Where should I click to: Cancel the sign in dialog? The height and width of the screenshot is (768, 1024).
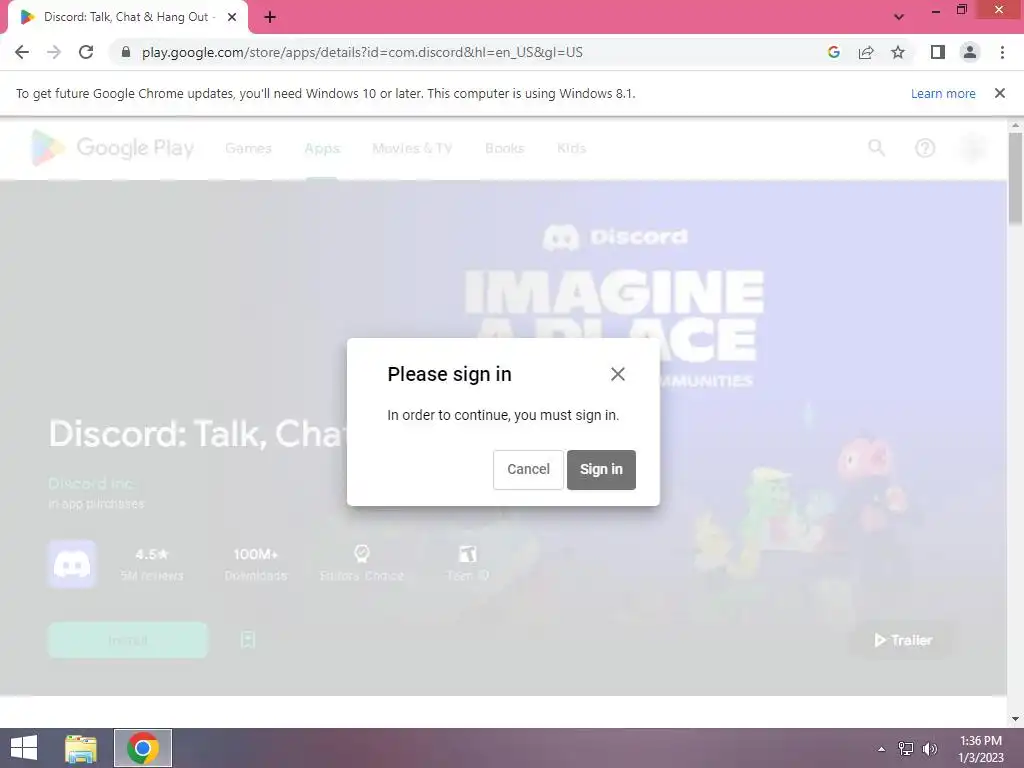point(528,470)
